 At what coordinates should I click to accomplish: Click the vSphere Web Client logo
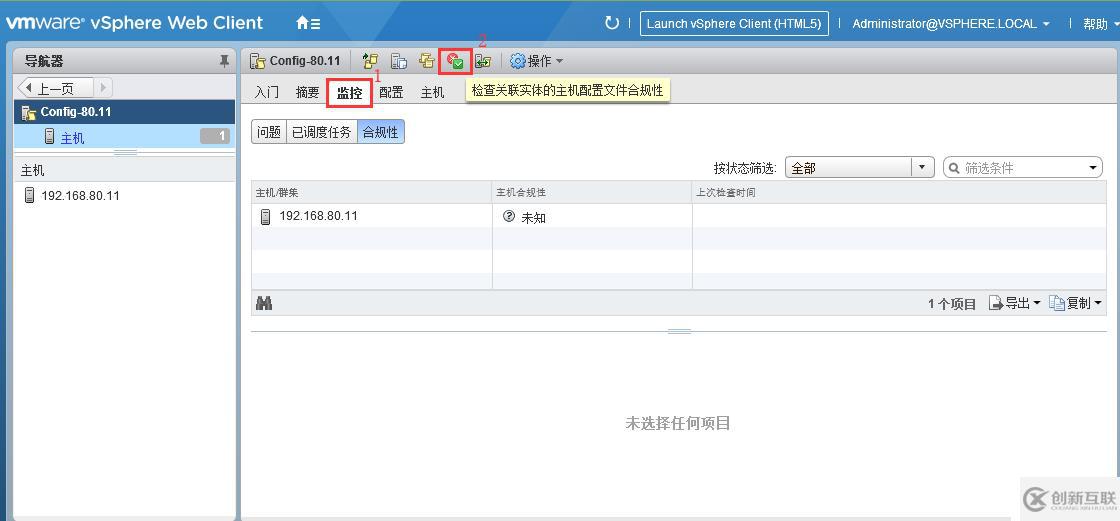[134, 23]
